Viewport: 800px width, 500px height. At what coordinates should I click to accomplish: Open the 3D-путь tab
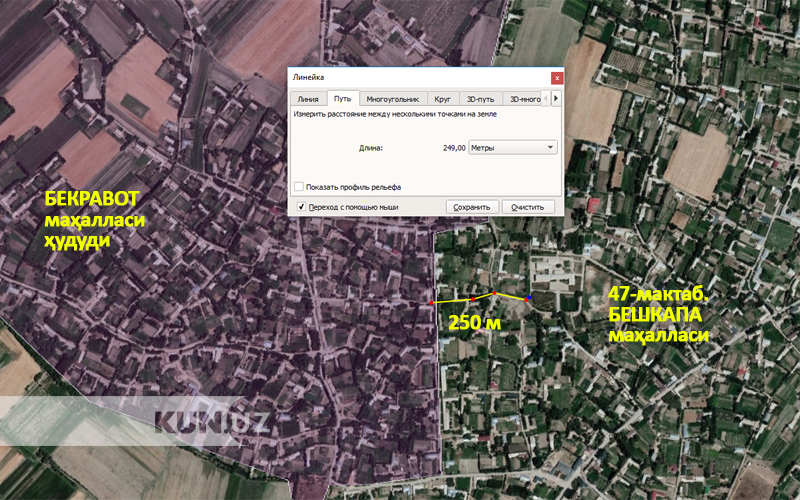[x=480, y=99]
